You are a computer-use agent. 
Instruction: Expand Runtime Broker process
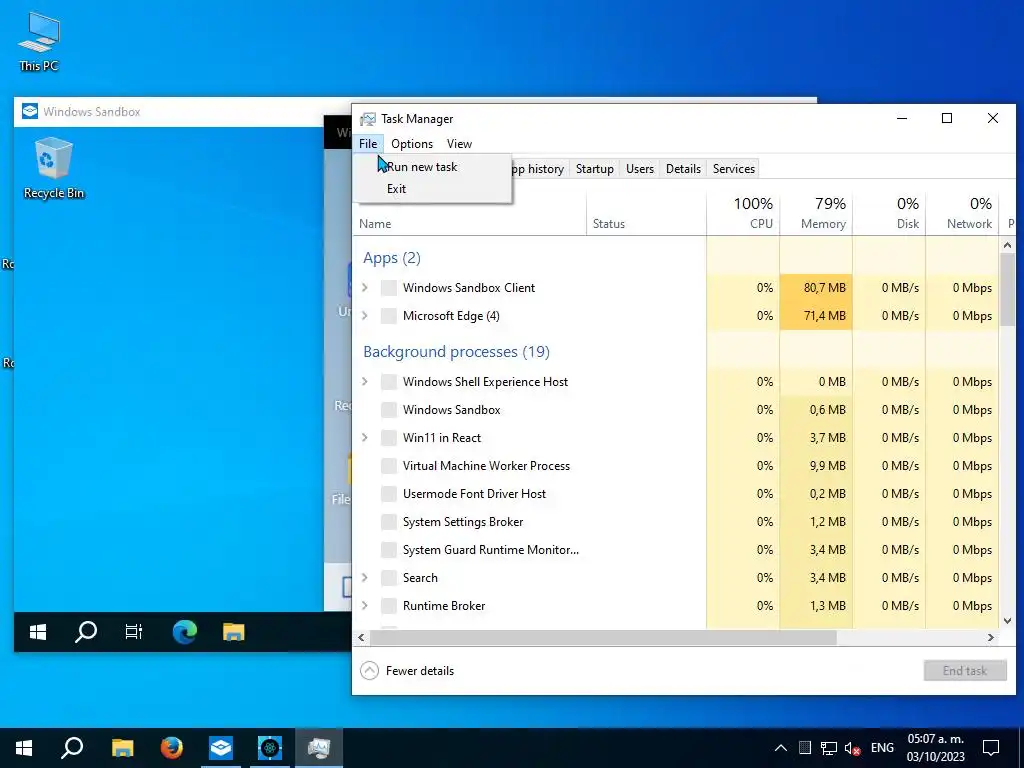tap(365, 605)
